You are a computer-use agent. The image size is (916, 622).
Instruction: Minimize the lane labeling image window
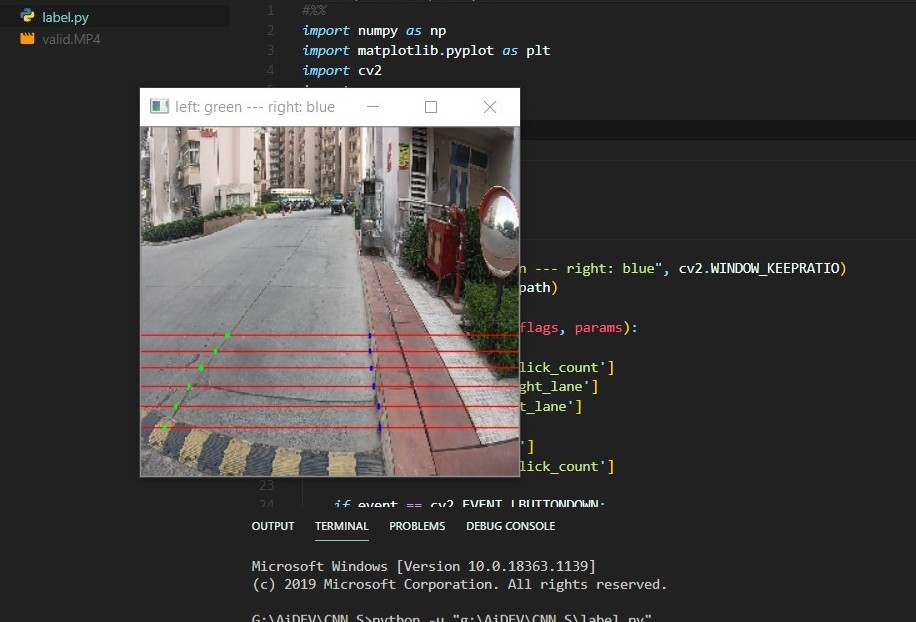click(373, 107)
